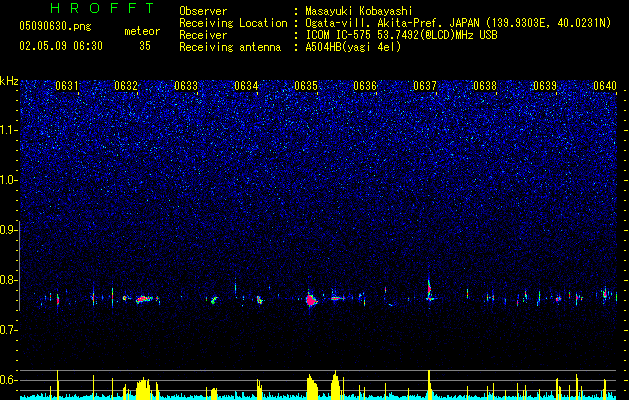Click the 0.7 kHz axis label

(8, 330)
